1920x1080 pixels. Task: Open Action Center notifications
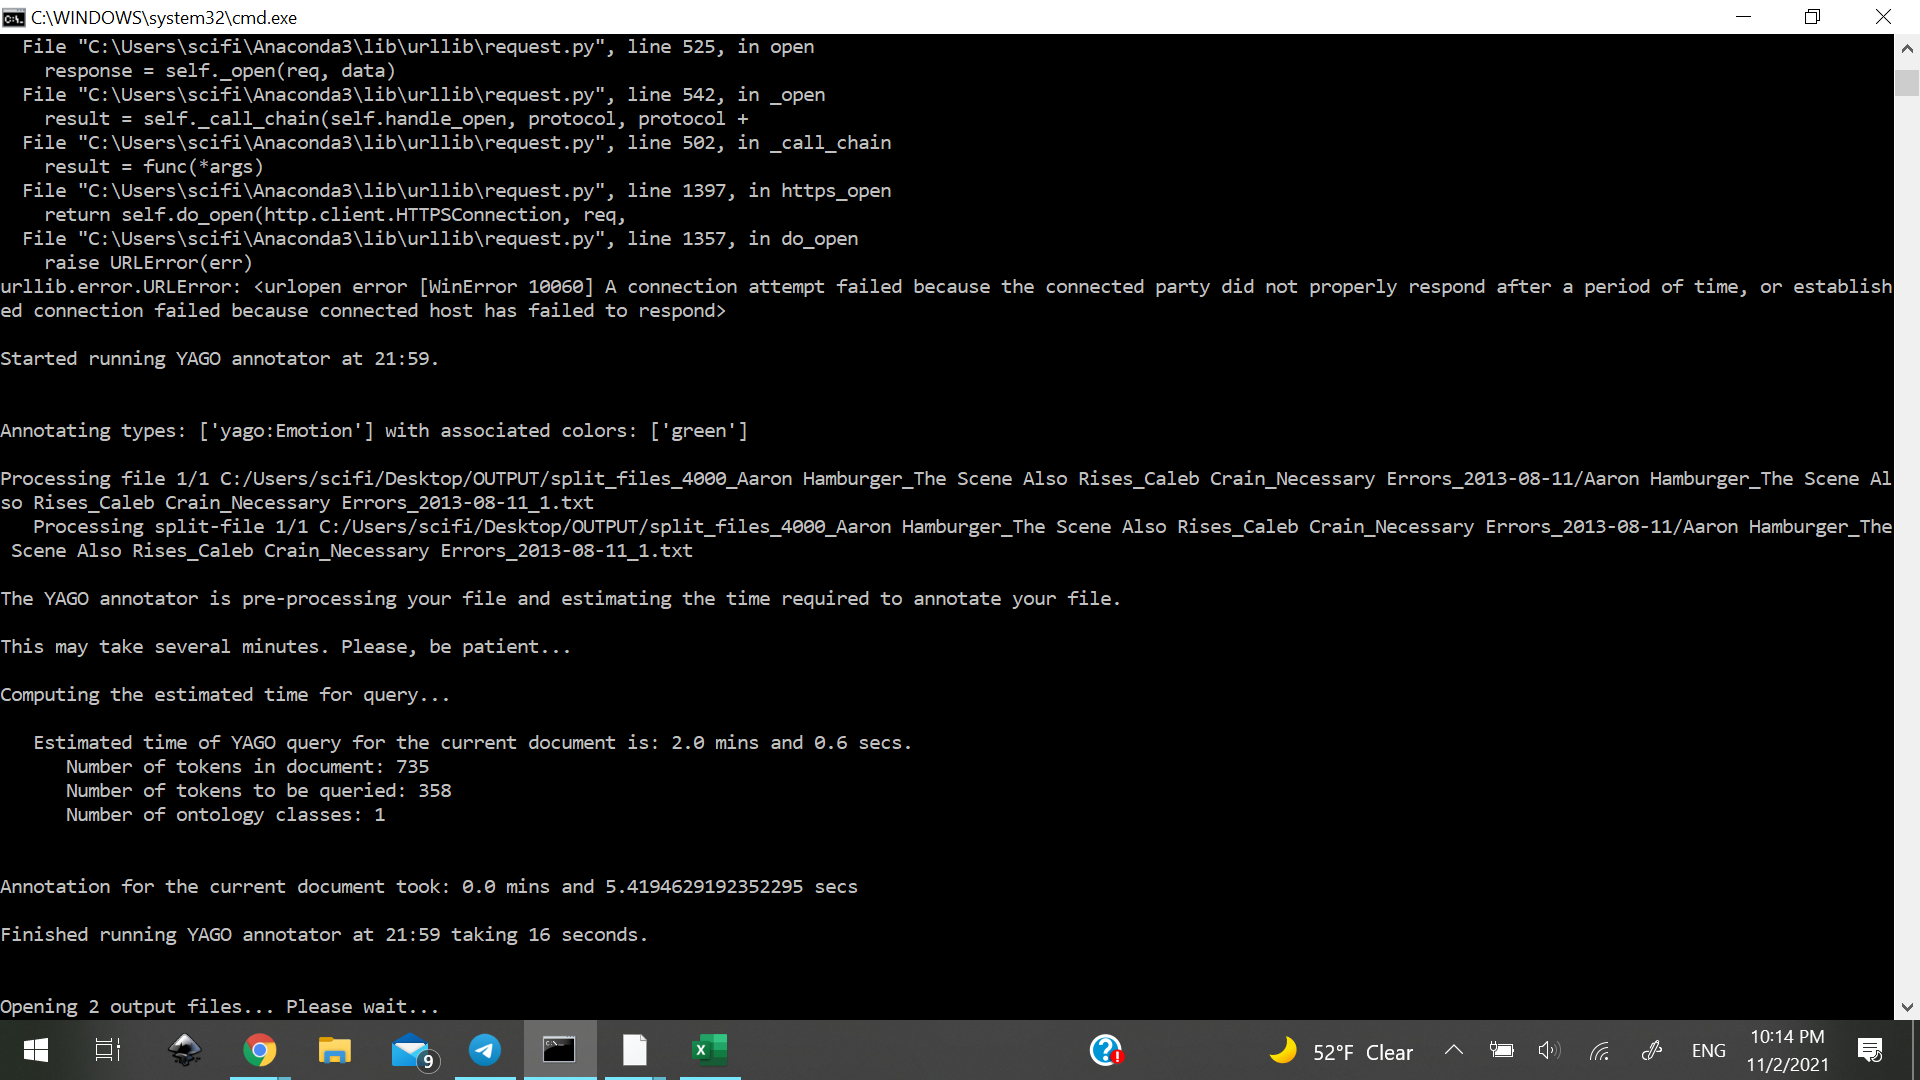coord(1871,1050)
